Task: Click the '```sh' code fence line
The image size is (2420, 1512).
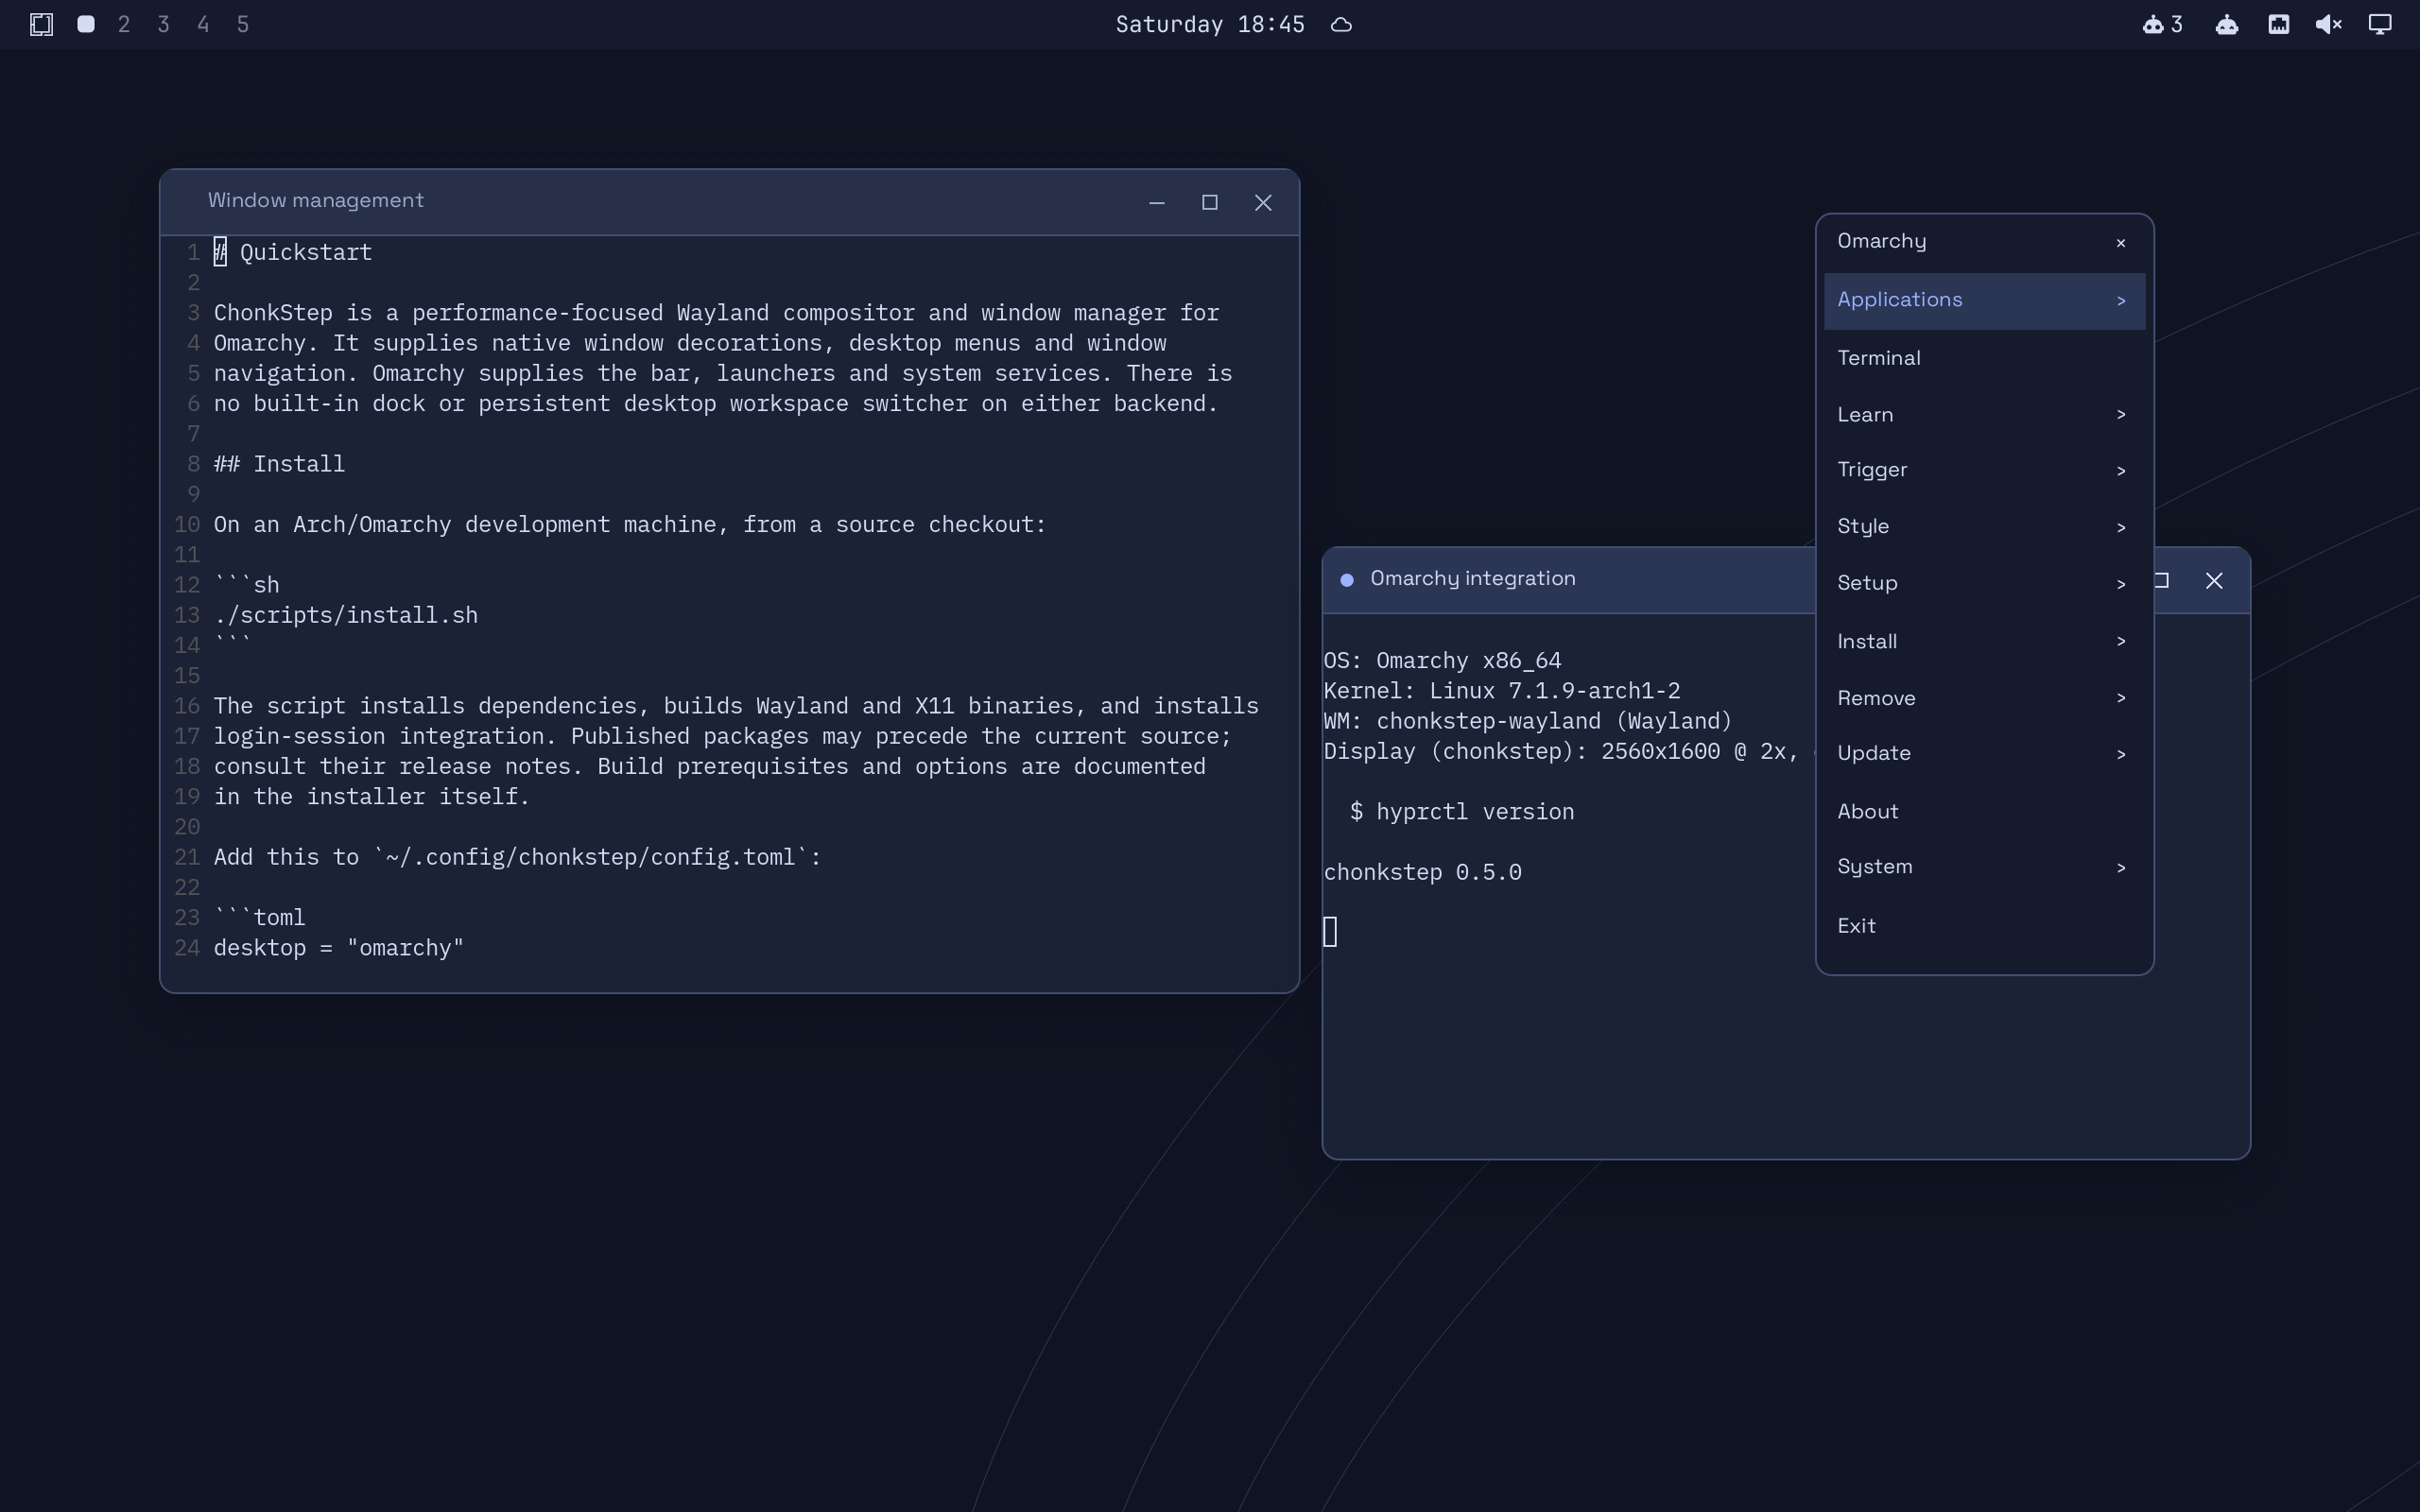Action: (247, 585)
